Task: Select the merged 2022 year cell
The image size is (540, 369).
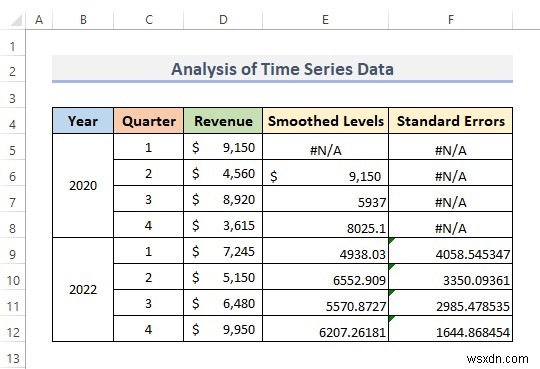Action: [x=83, y=289]
